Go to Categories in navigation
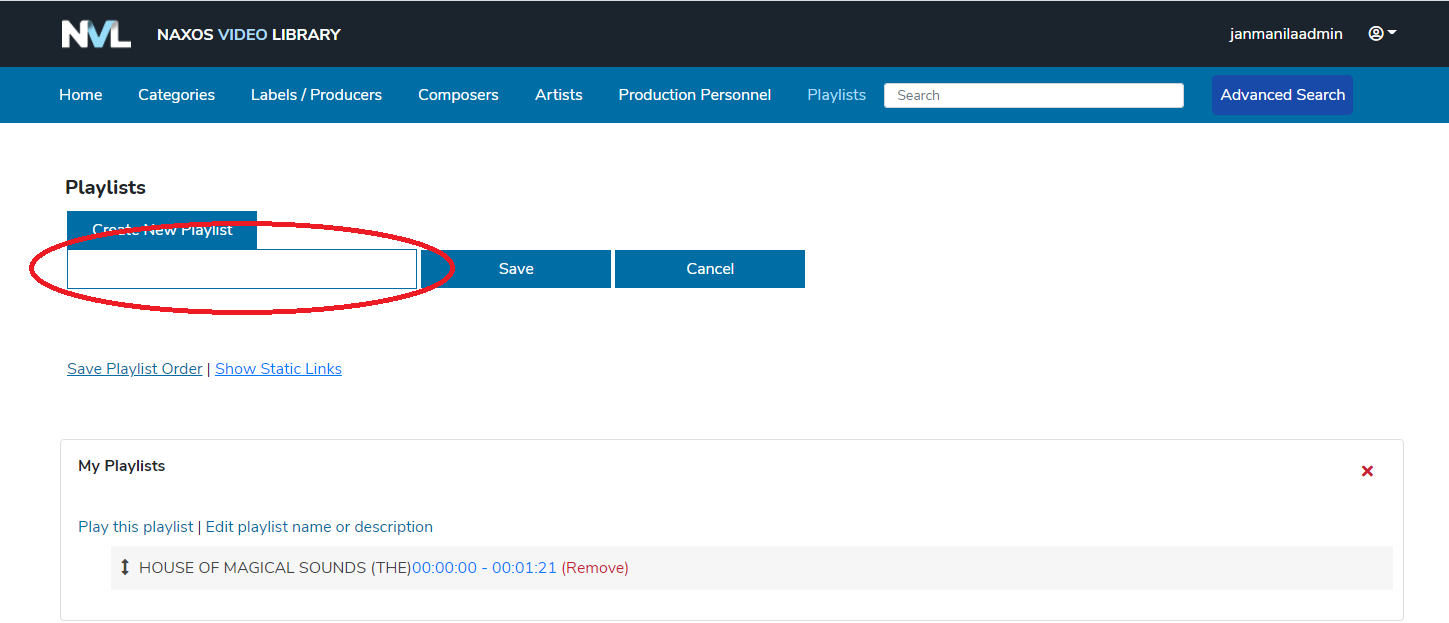Image resolution: width=1449 pixels, height=623 pixels. (x=176, y=95)
